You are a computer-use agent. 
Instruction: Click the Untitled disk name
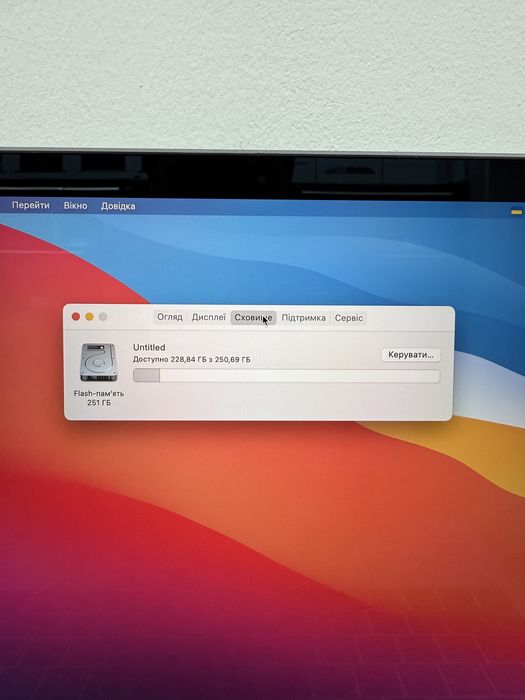[x=149, y=347]
